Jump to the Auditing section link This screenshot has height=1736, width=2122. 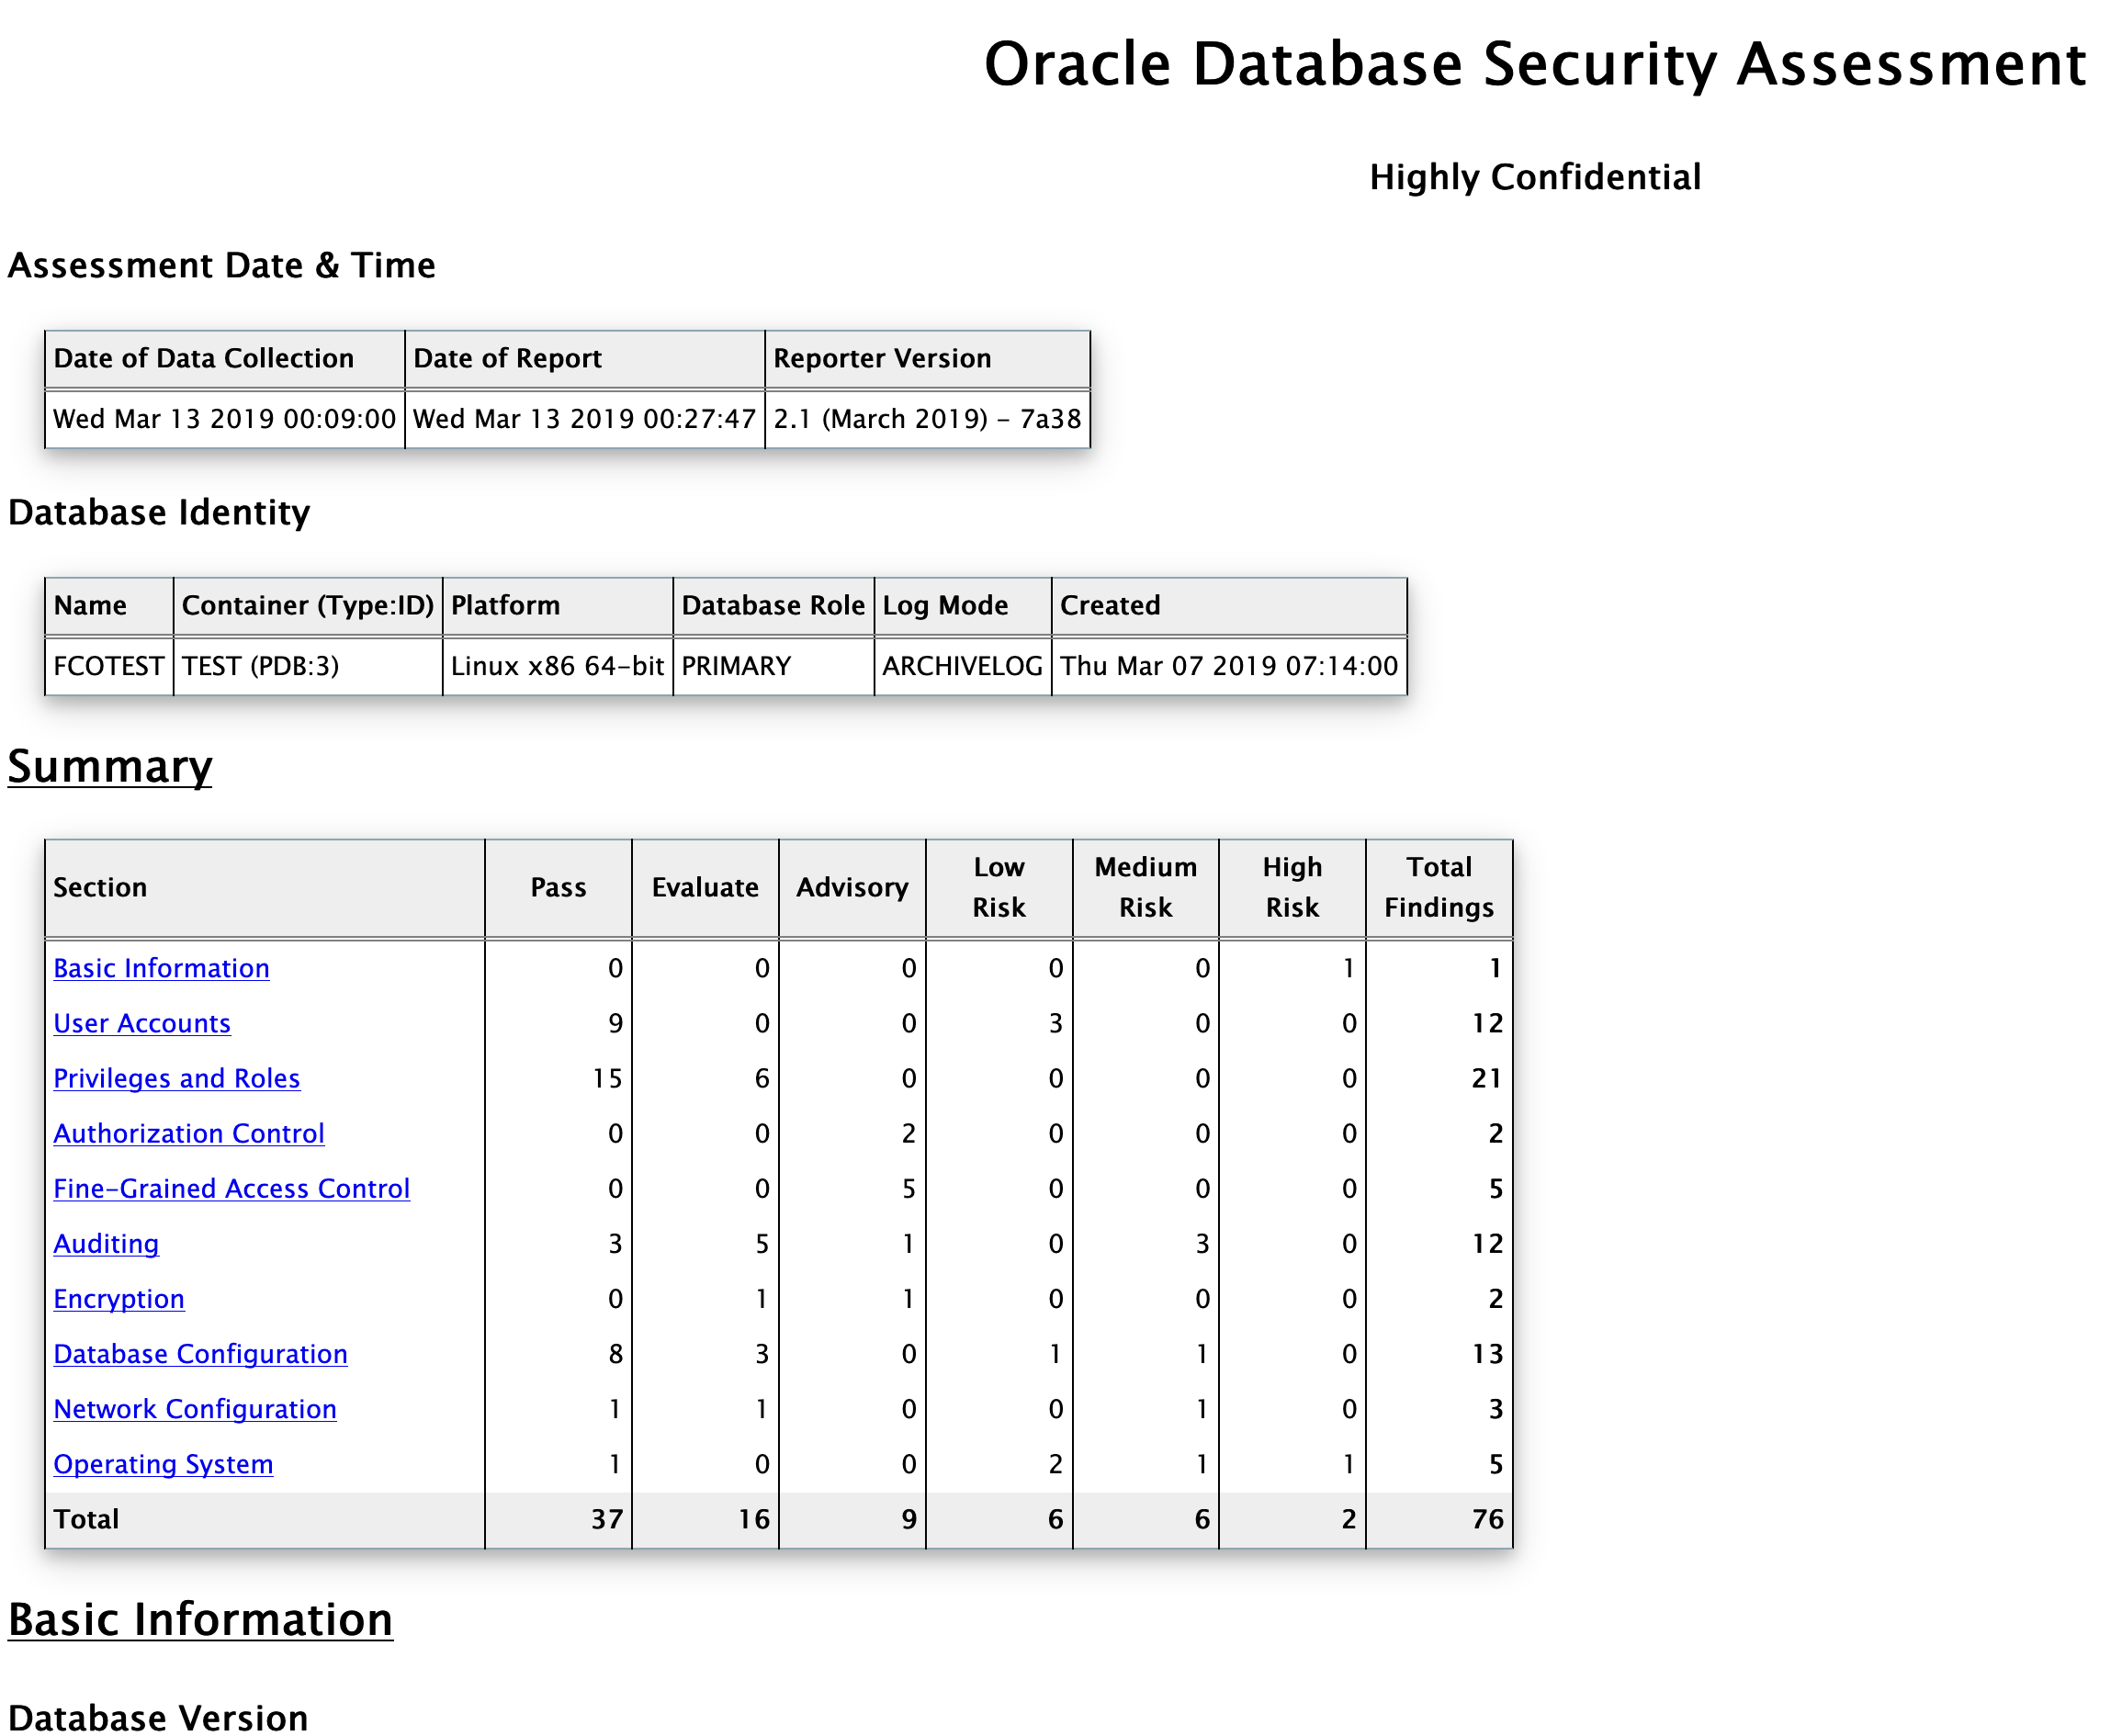pyautogui.click(x=106, y=1243)
